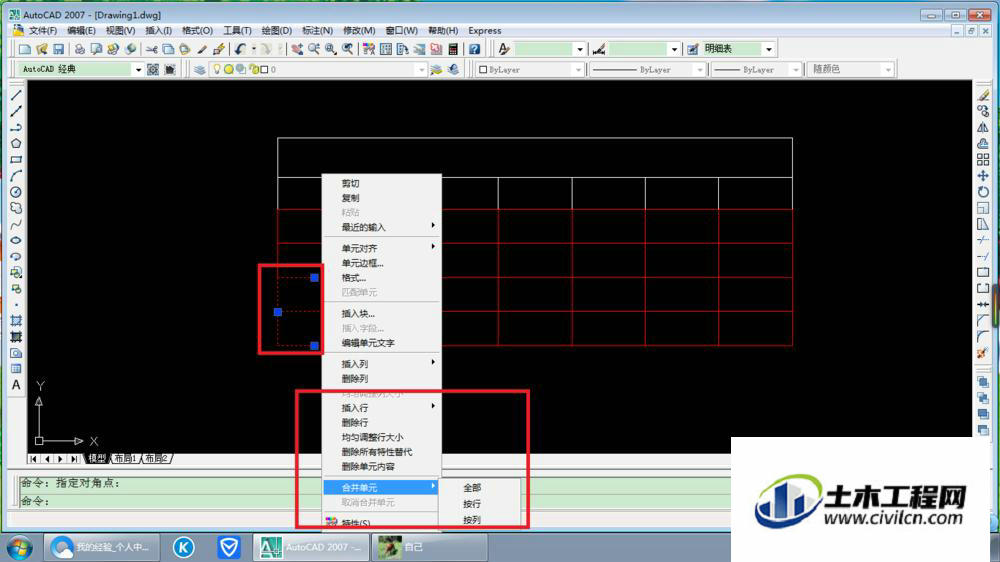
Task: Expand 插入列 submenu
Action: [381, 364]
